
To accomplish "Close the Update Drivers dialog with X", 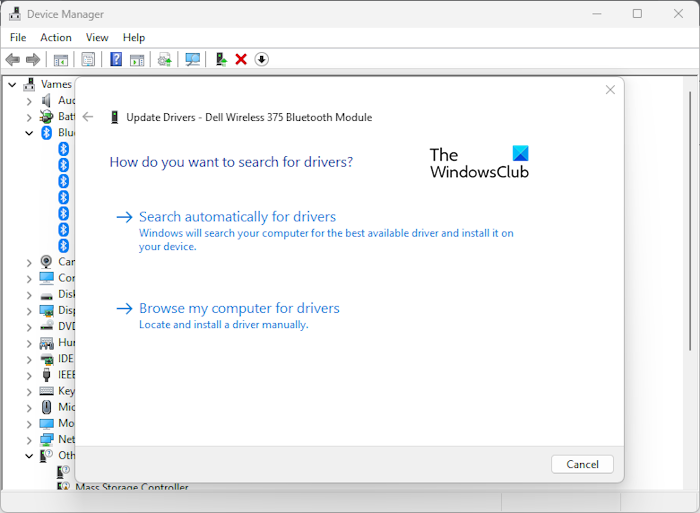I will click(610, 90).
